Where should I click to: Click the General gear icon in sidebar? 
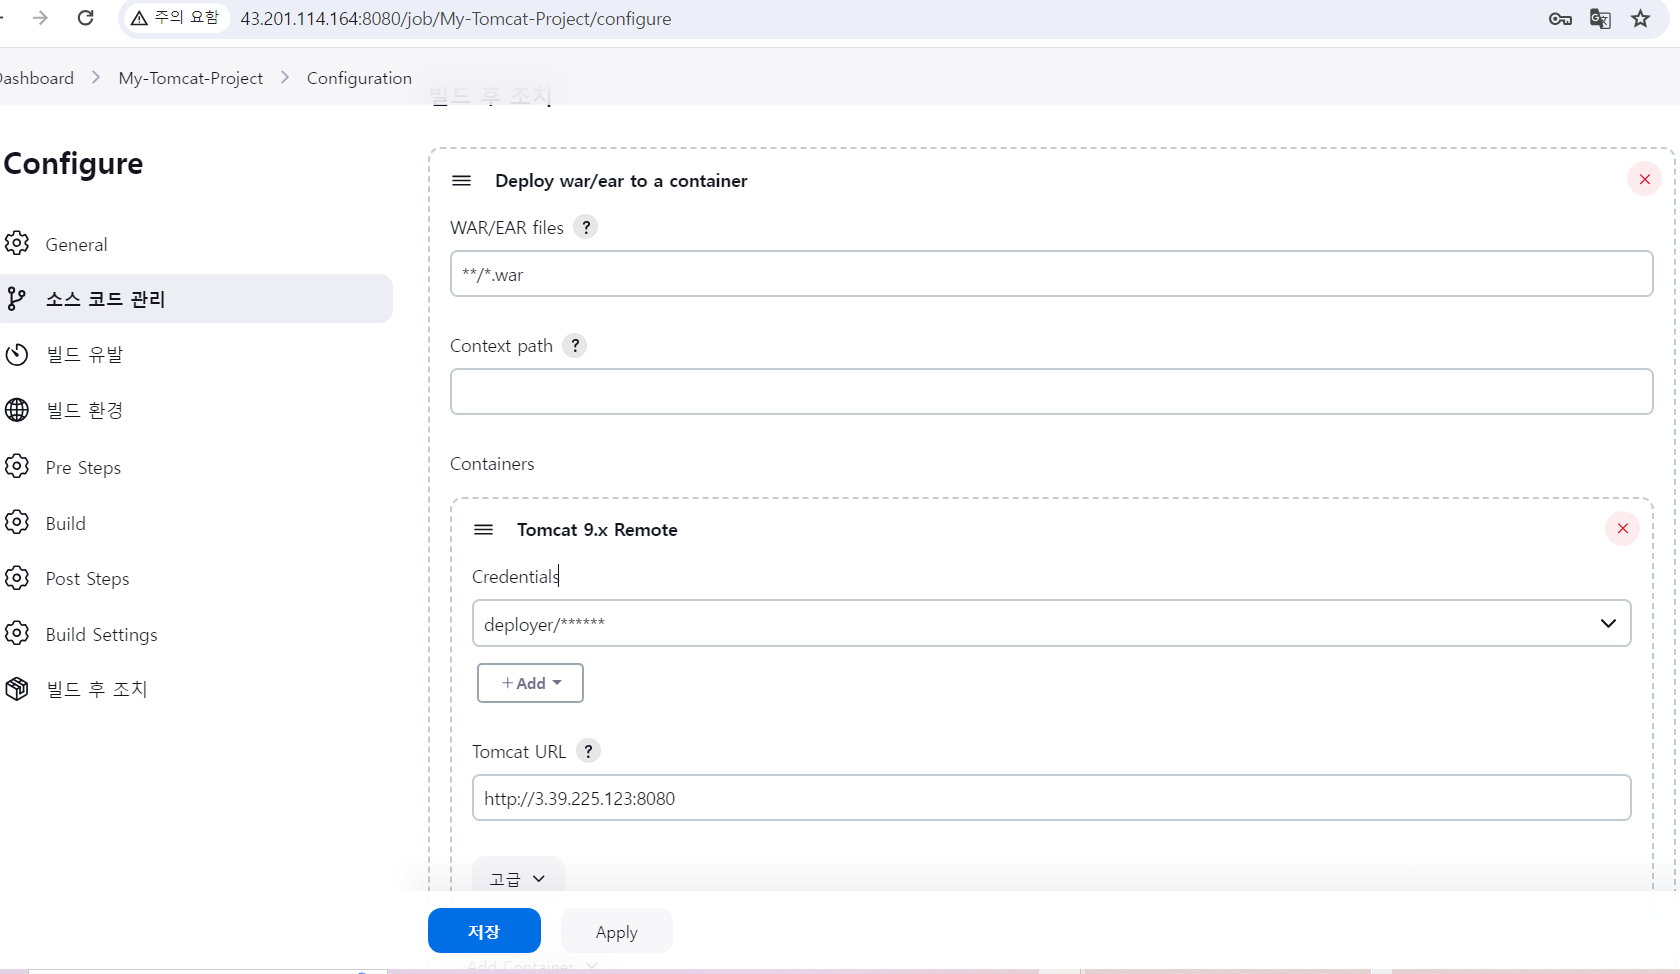[x=17, y=243]
